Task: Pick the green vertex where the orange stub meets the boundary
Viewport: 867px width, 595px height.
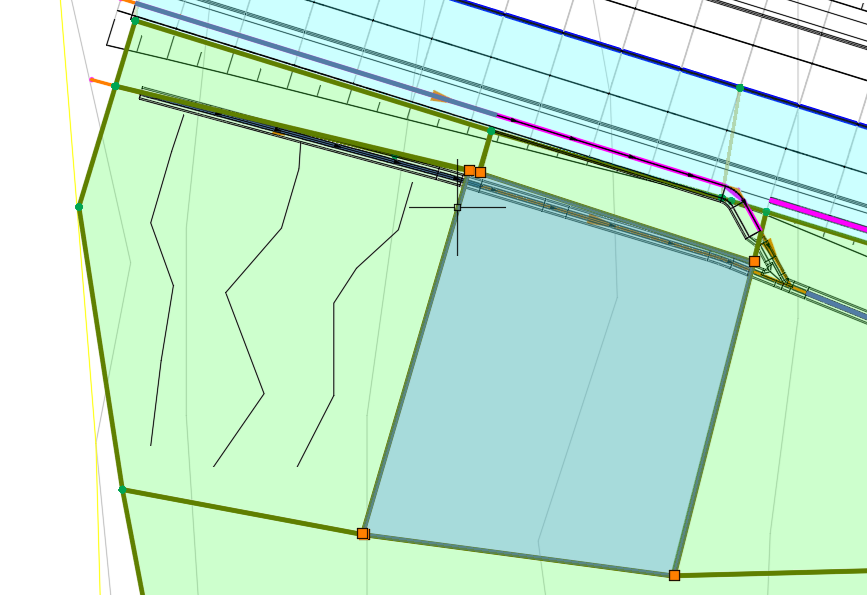Action: [x=115, y=87]
